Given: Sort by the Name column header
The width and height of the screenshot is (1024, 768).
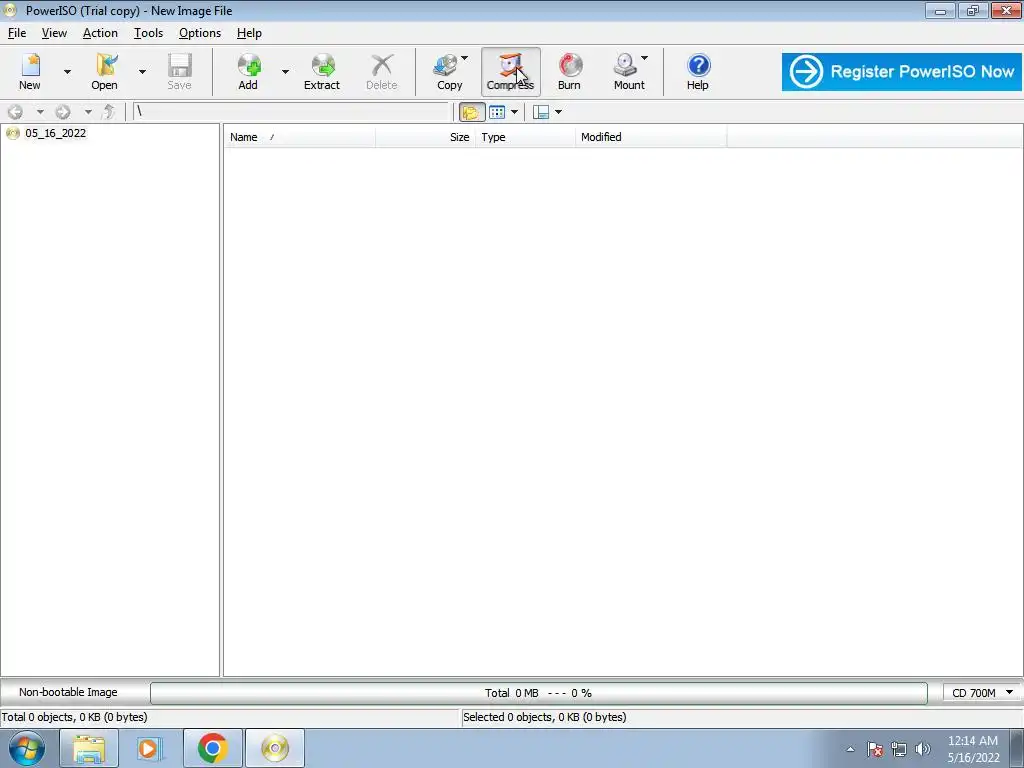Looking at the screenshot, I should point(300,137).
